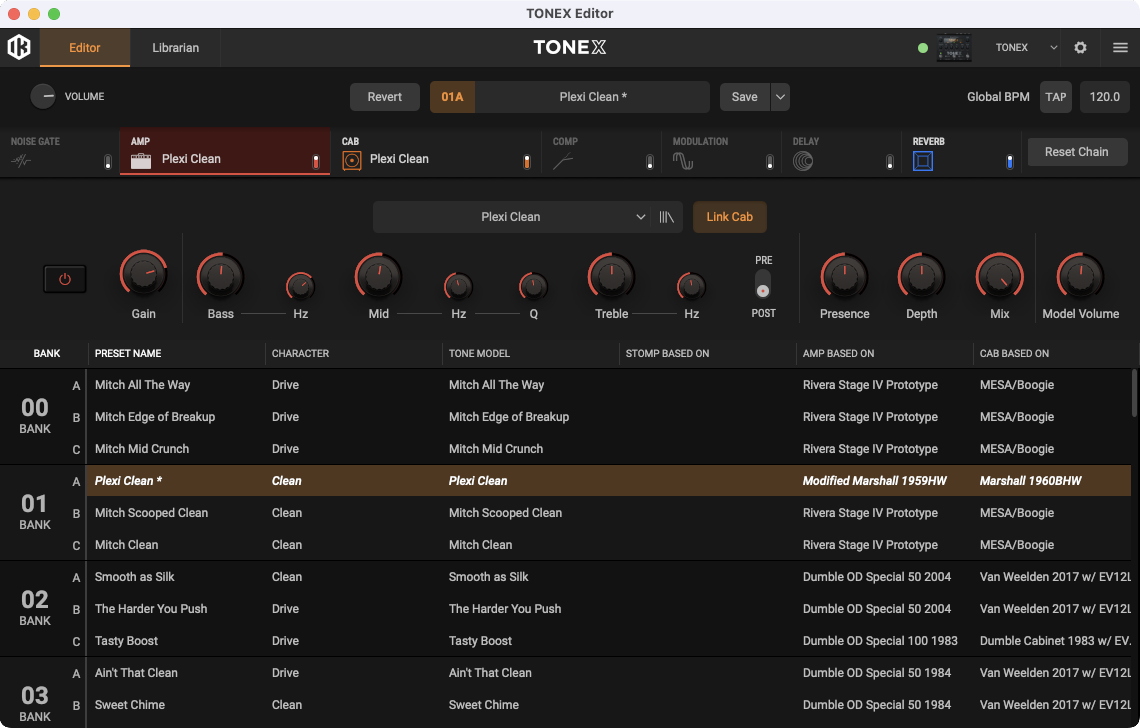Toggle the amp power button
The width and height of the screenshot is (1140, 728).
(65, 280)
